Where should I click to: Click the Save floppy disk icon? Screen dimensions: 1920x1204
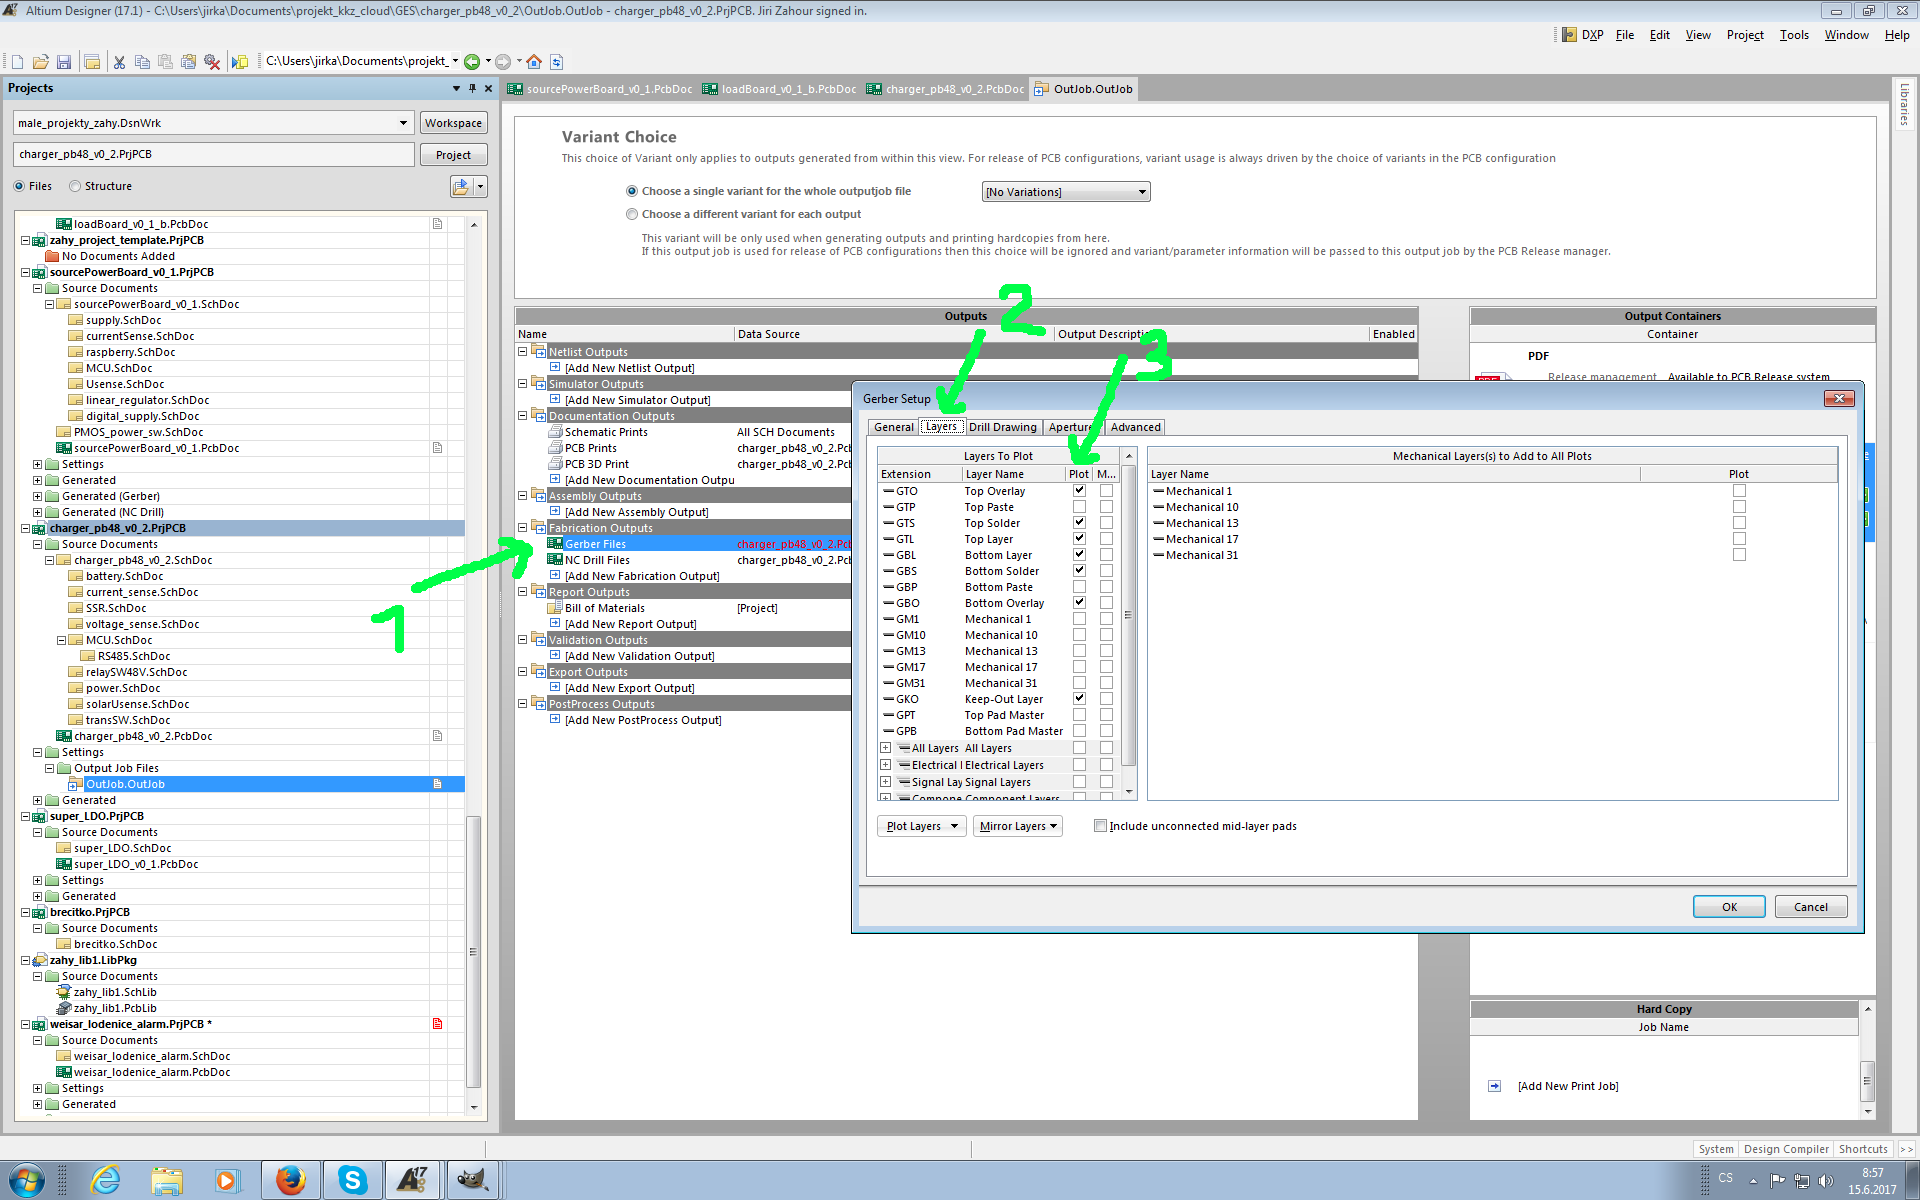click(64, 62)
